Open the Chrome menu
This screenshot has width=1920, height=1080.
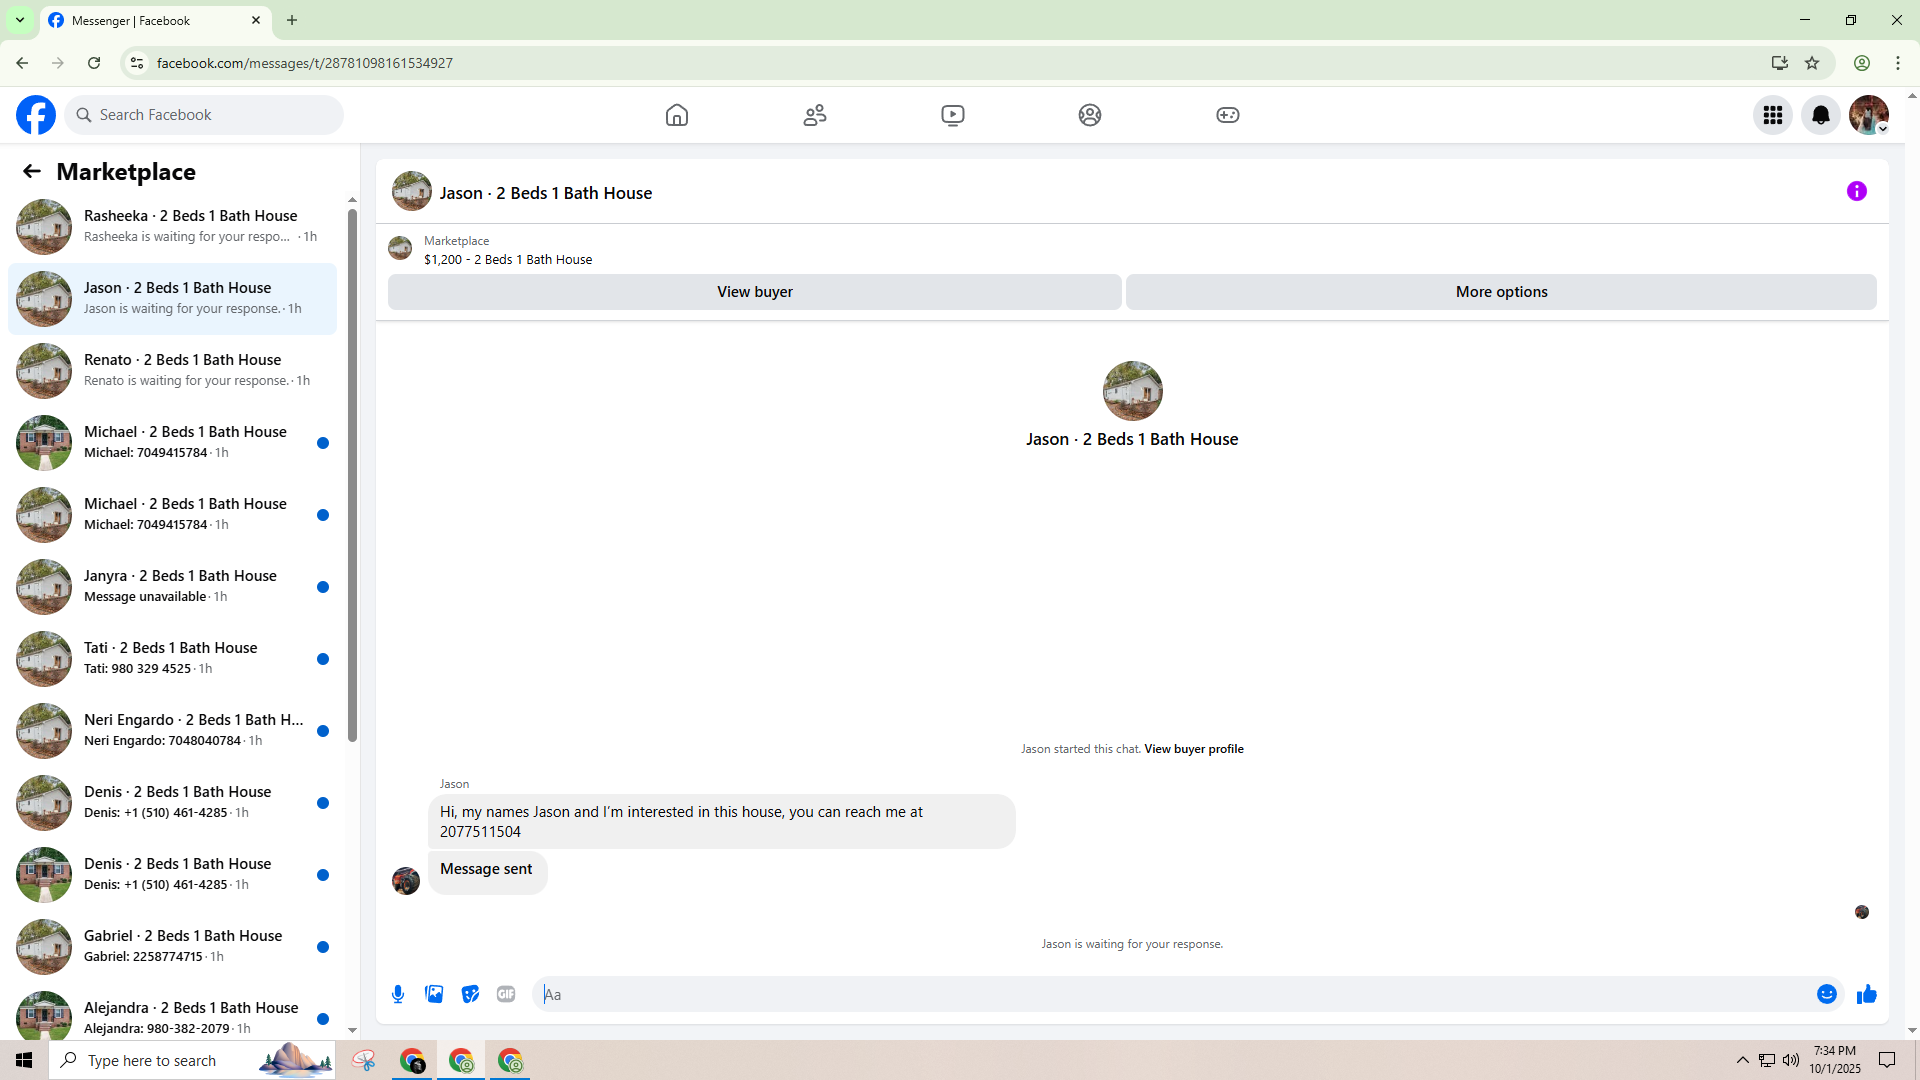click(1898, 63)
